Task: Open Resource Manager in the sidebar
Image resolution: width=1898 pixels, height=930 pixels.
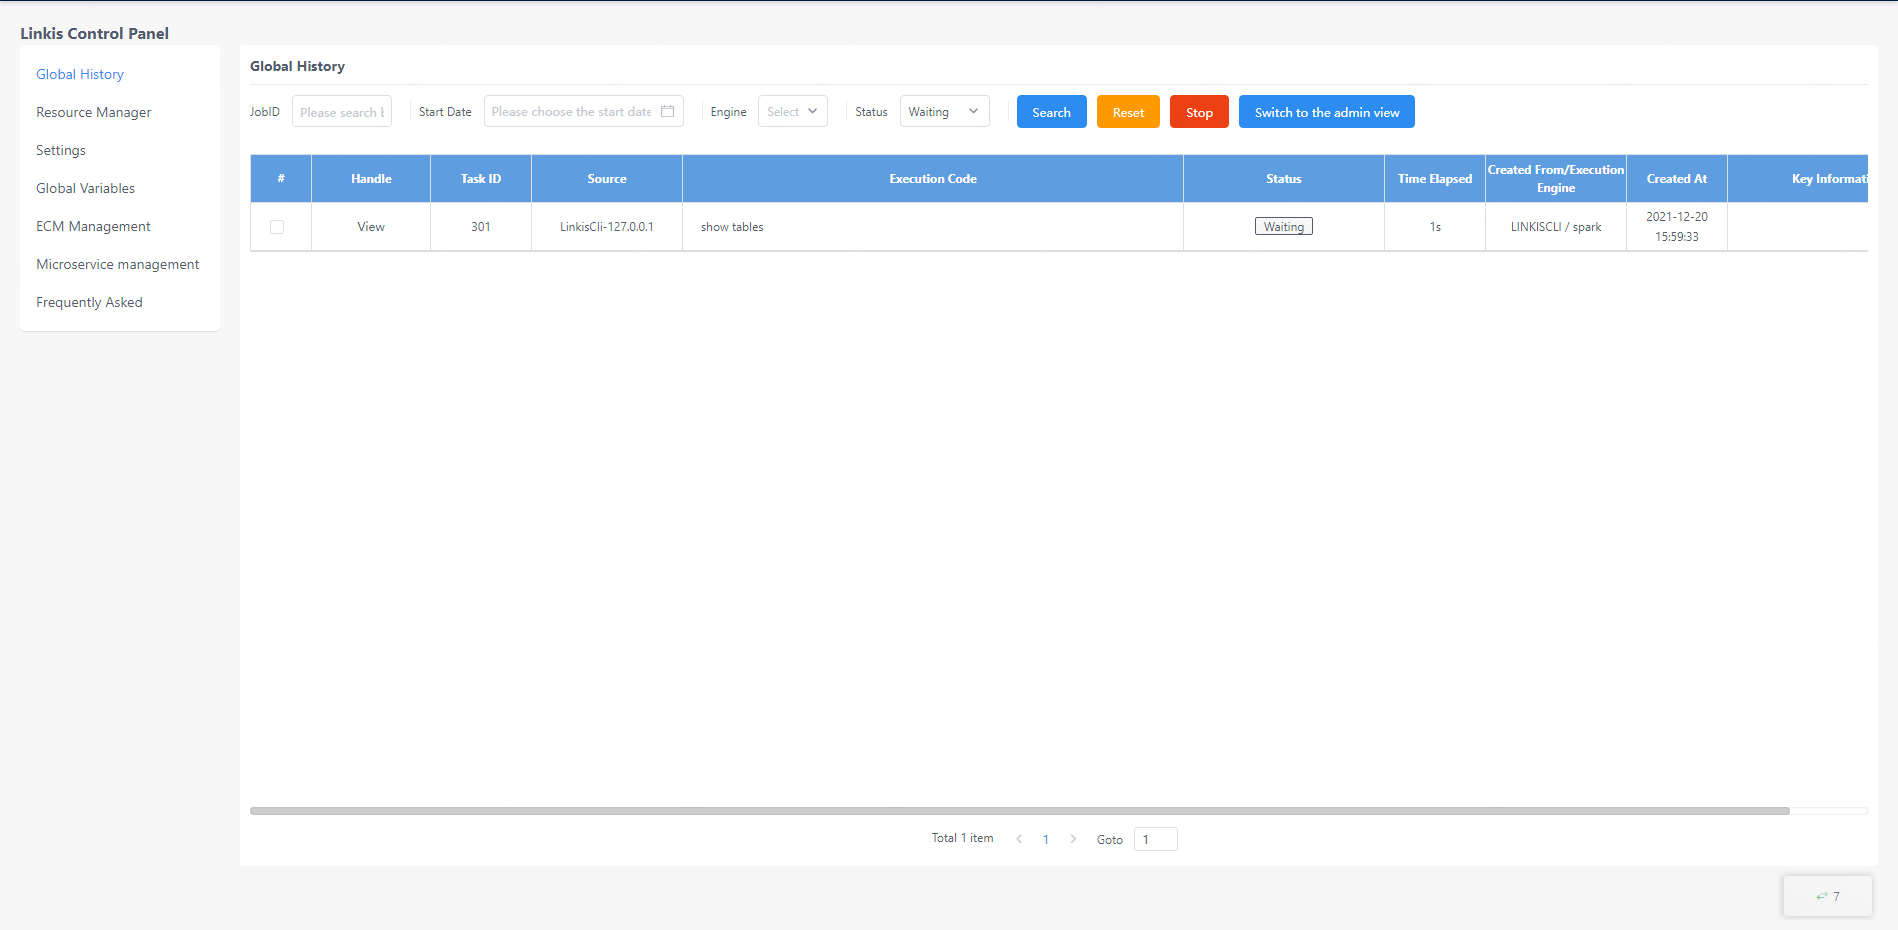Action: pos(94,112)
